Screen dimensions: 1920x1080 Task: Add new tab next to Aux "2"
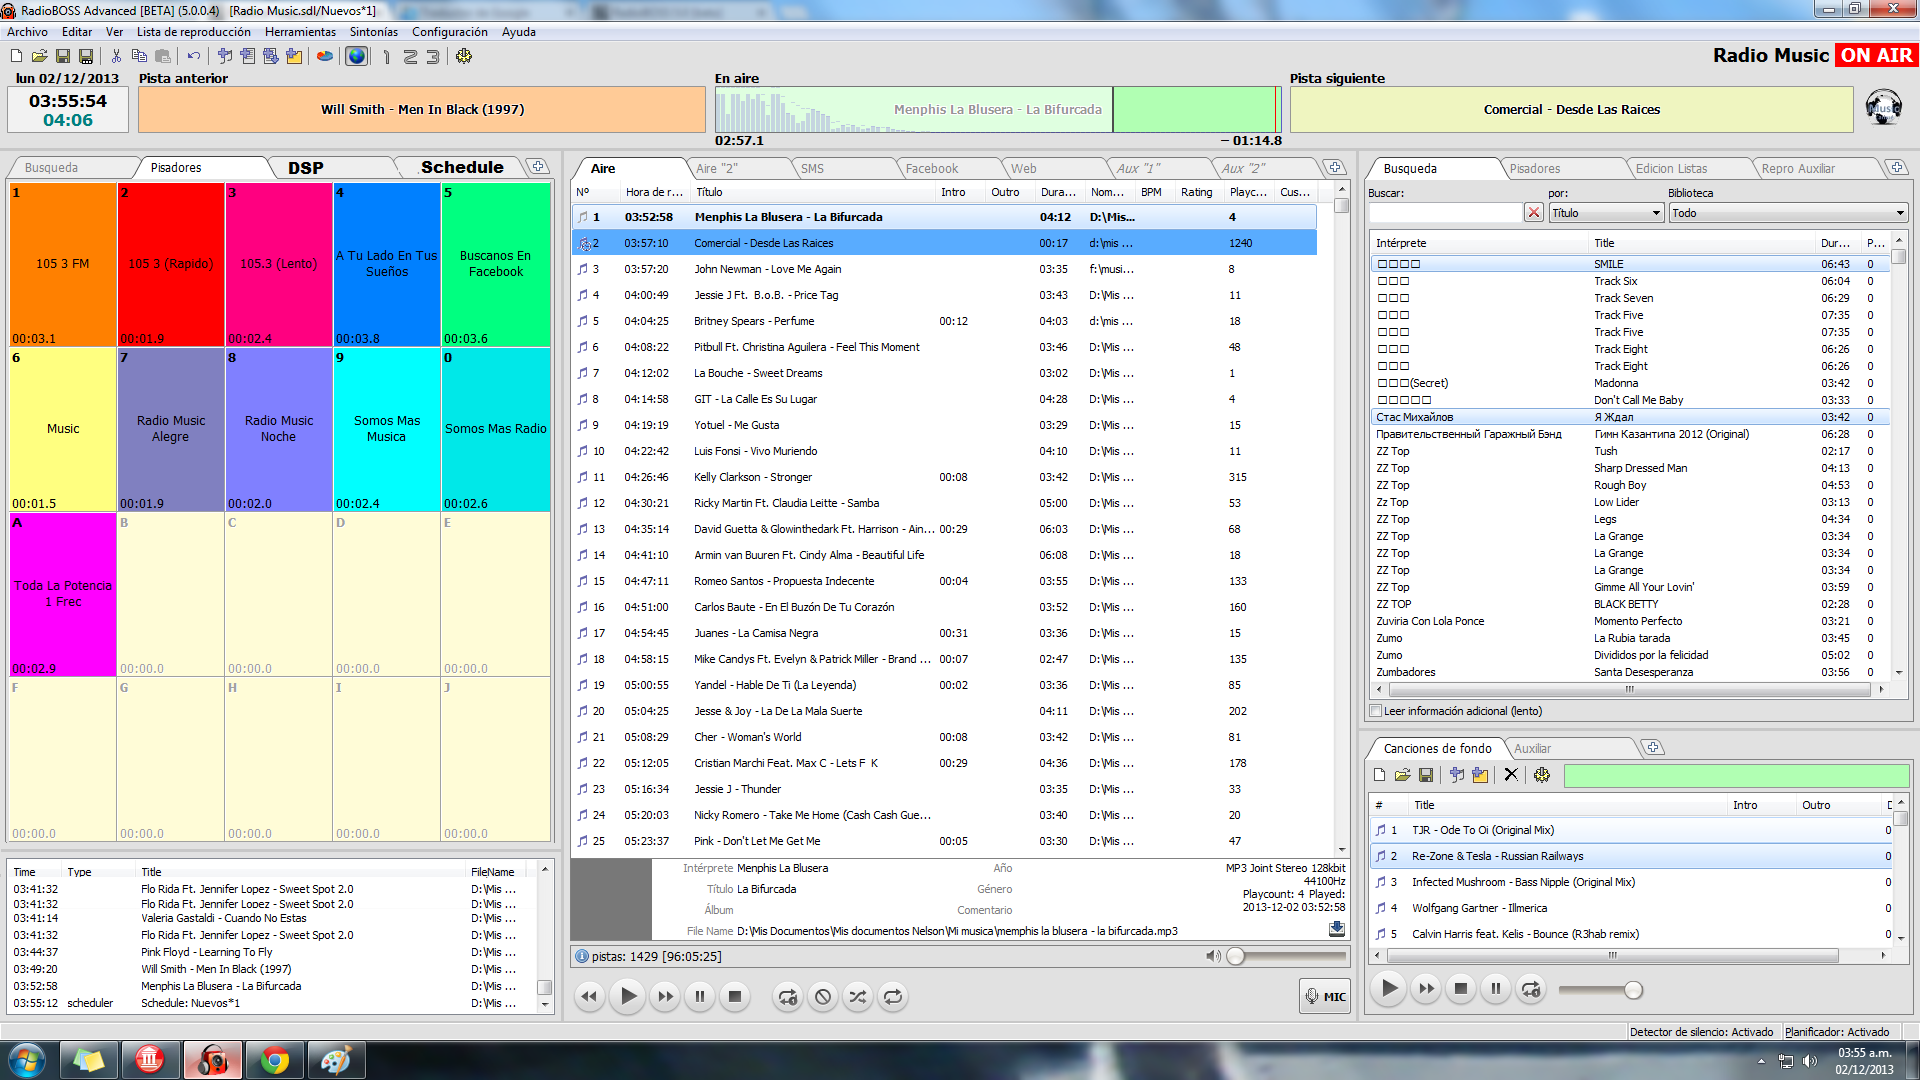click(x=1334, y=167)
